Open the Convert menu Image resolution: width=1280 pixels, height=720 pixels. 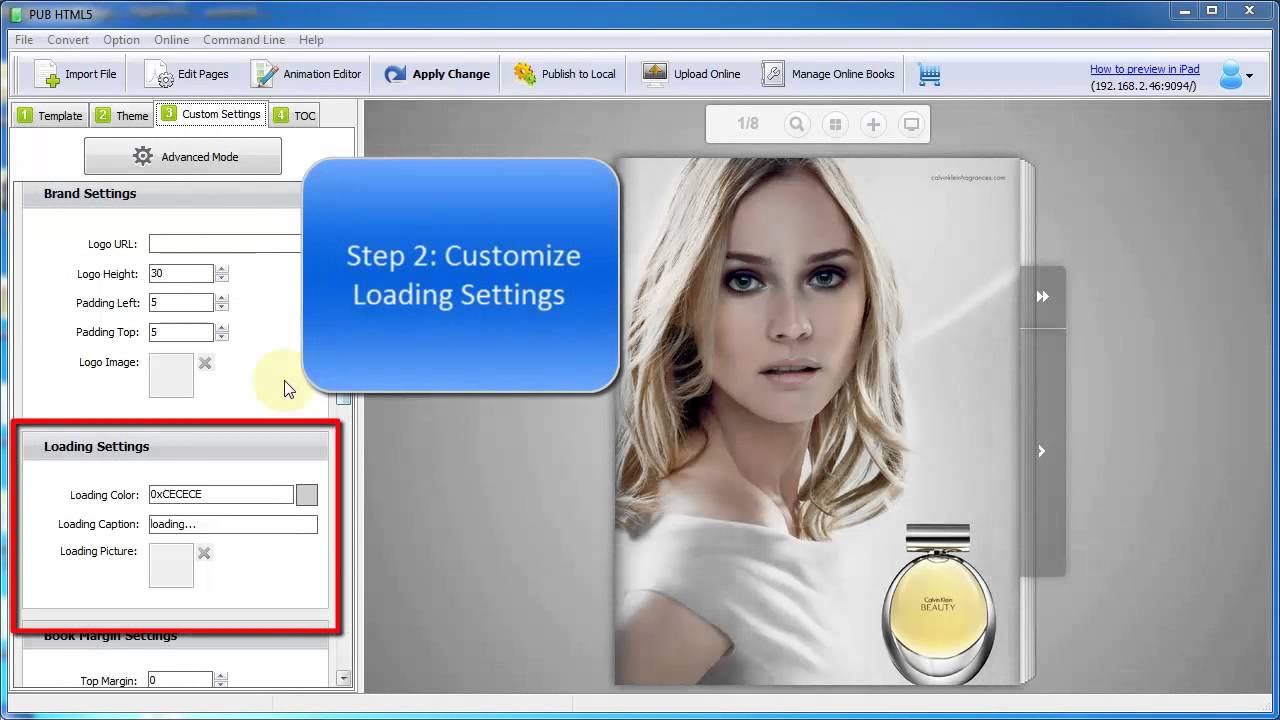(68, 40)
